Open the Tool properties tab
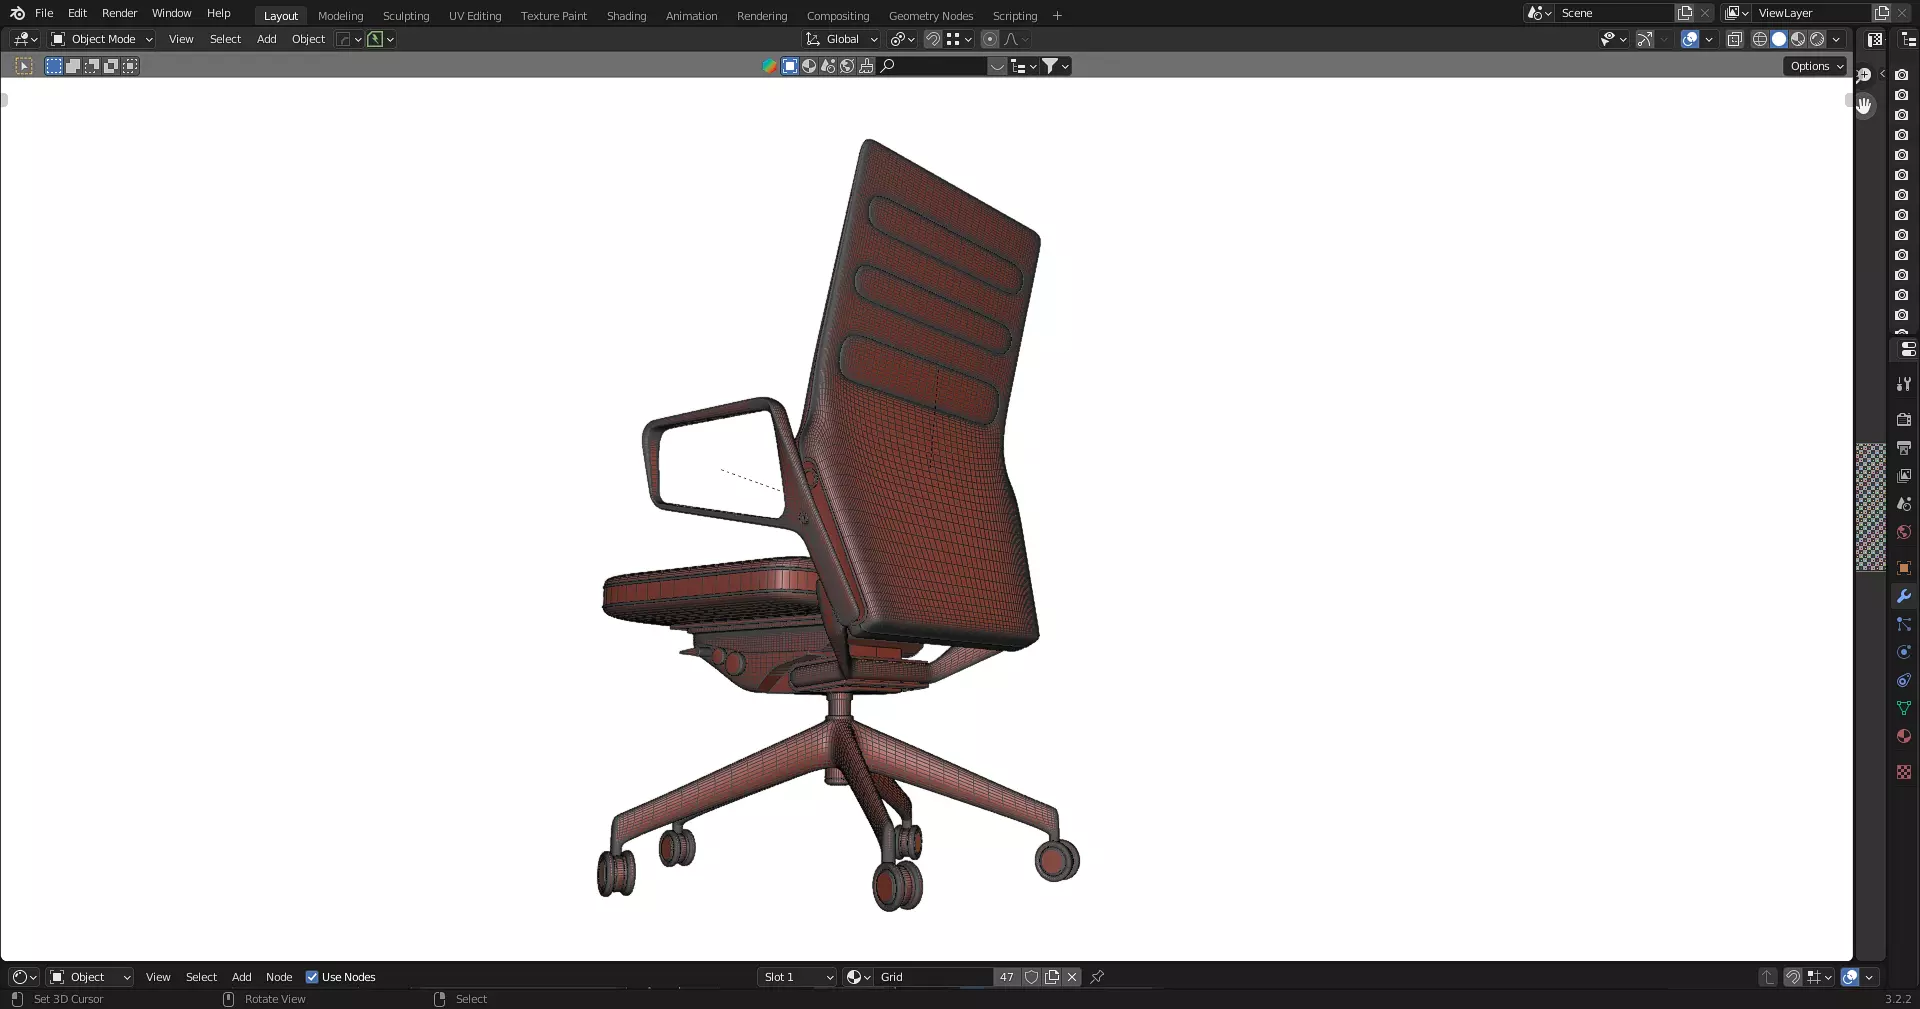This screenshot has width=1920, height=1009. [1904, 384]
